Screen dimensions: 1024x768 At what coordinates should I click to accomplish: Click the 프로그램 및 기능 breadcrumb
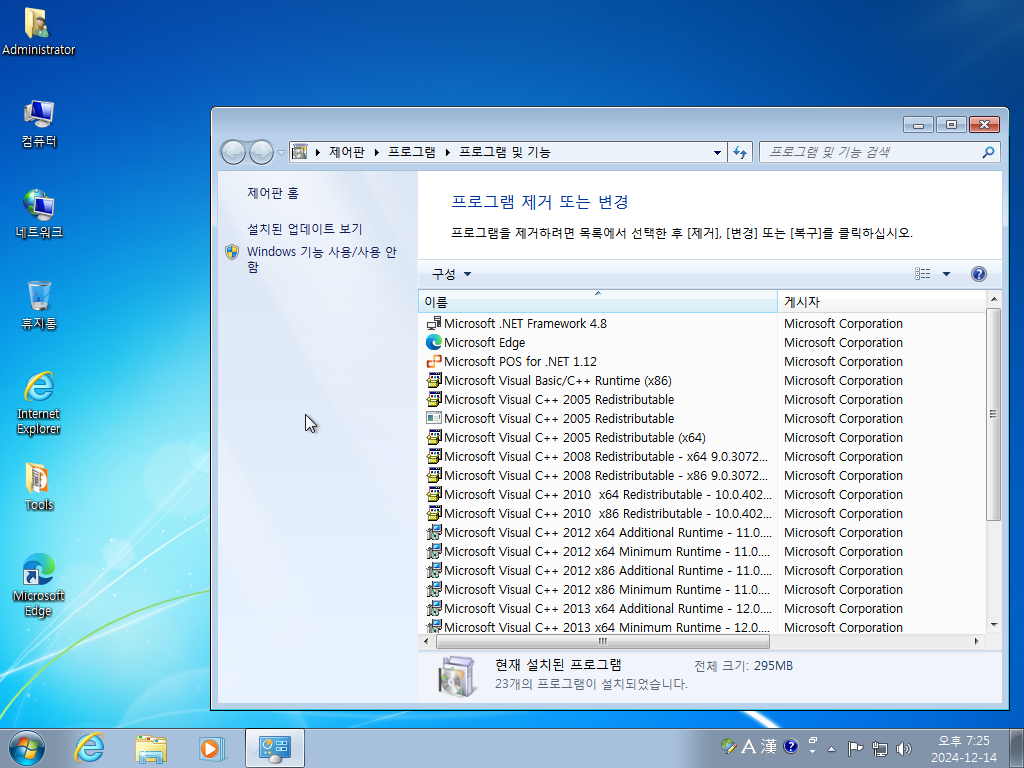pos(505,152)
